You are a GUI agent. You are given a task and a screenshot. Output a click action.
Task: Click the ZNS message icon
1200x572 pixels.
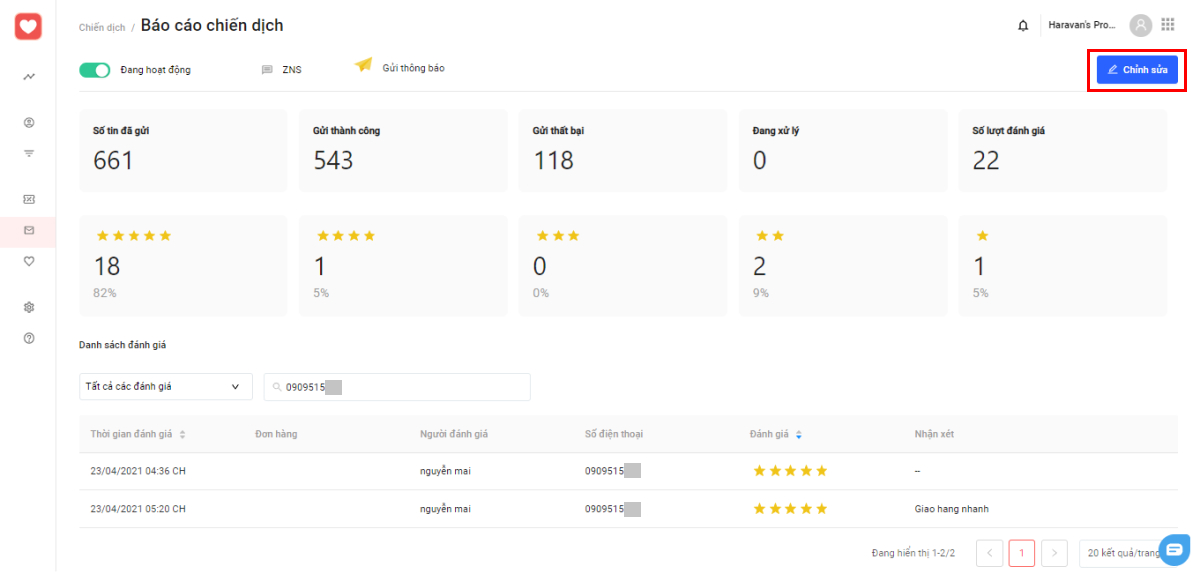(267, 70)
